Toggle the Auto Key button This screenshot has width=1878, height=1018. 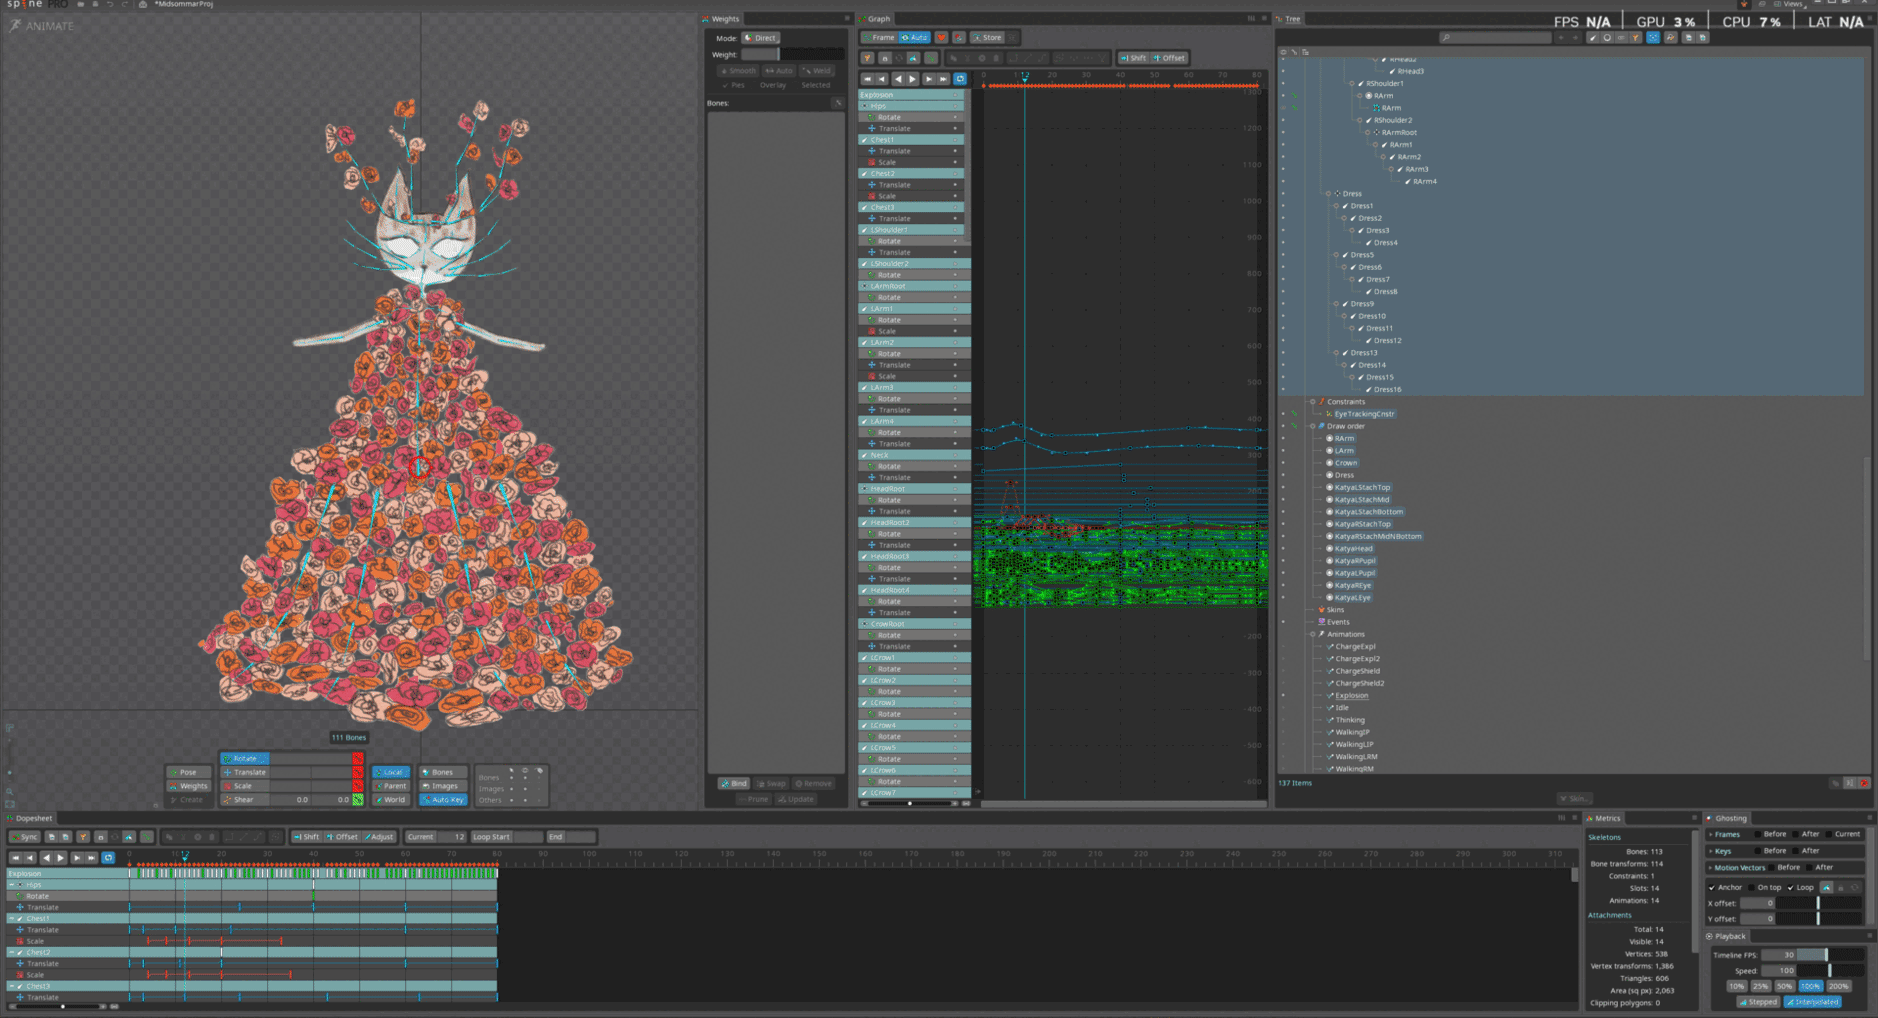444,800
